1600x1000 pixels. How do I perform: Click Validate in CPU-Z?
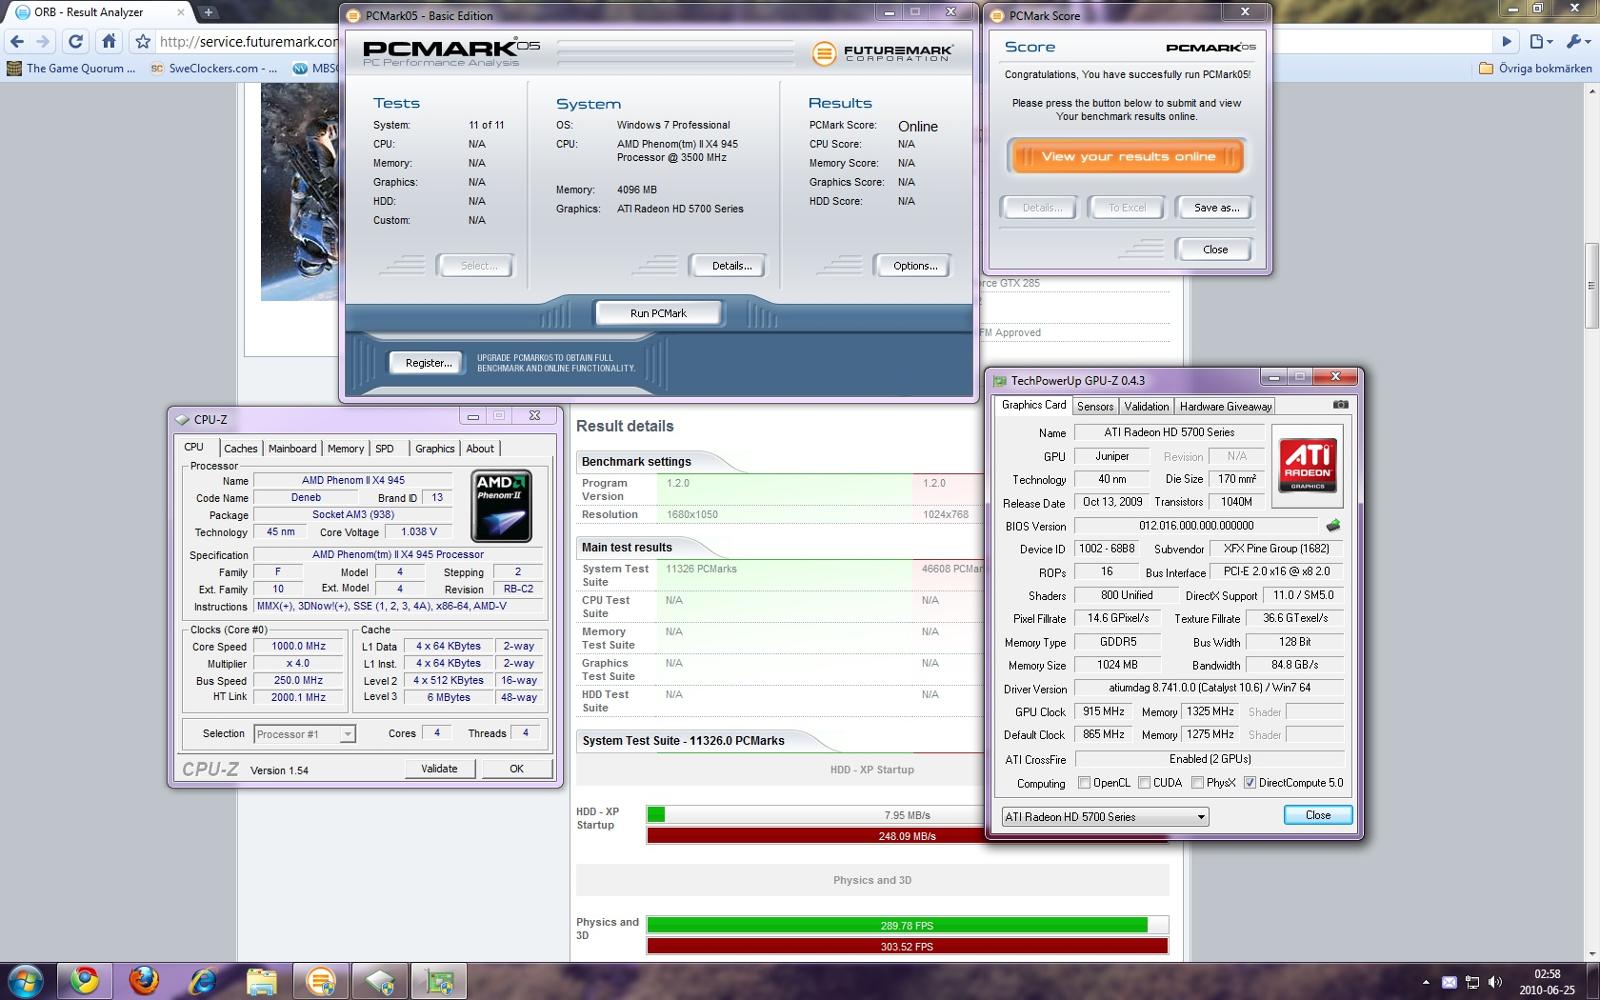click(439, 769)
